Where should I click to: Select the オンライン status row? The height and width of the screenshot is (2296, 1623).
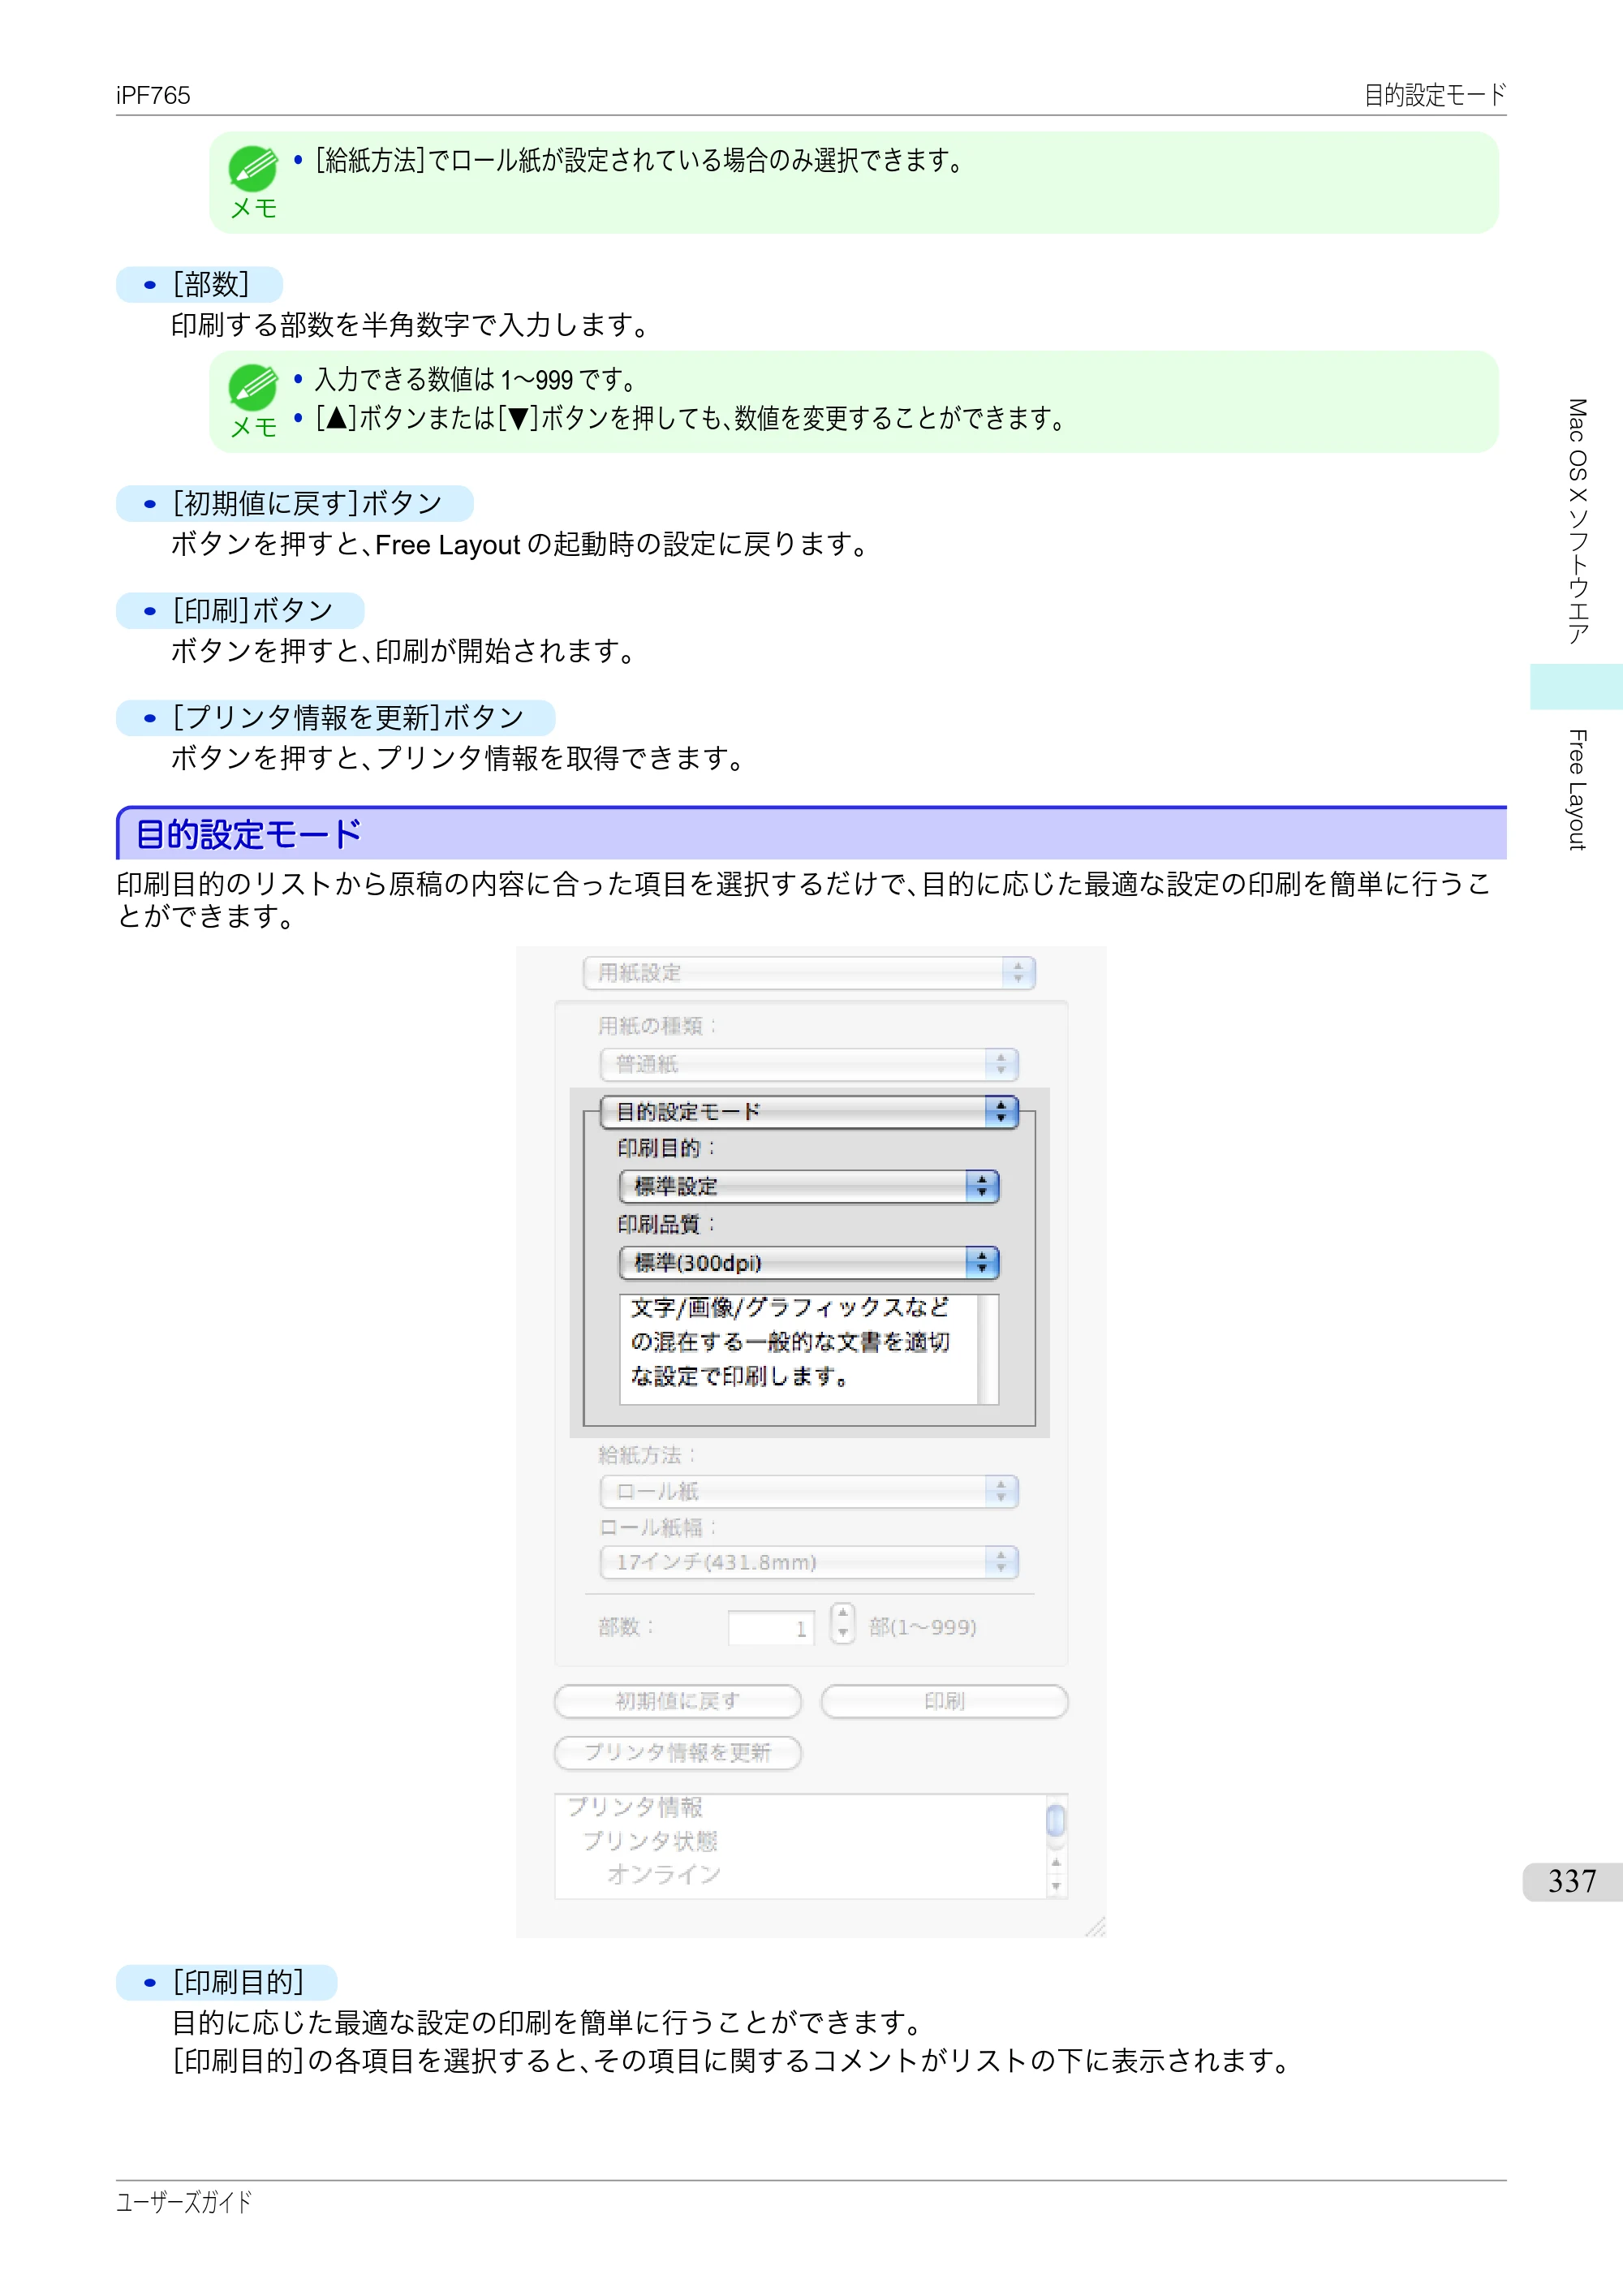point(664,1874)
